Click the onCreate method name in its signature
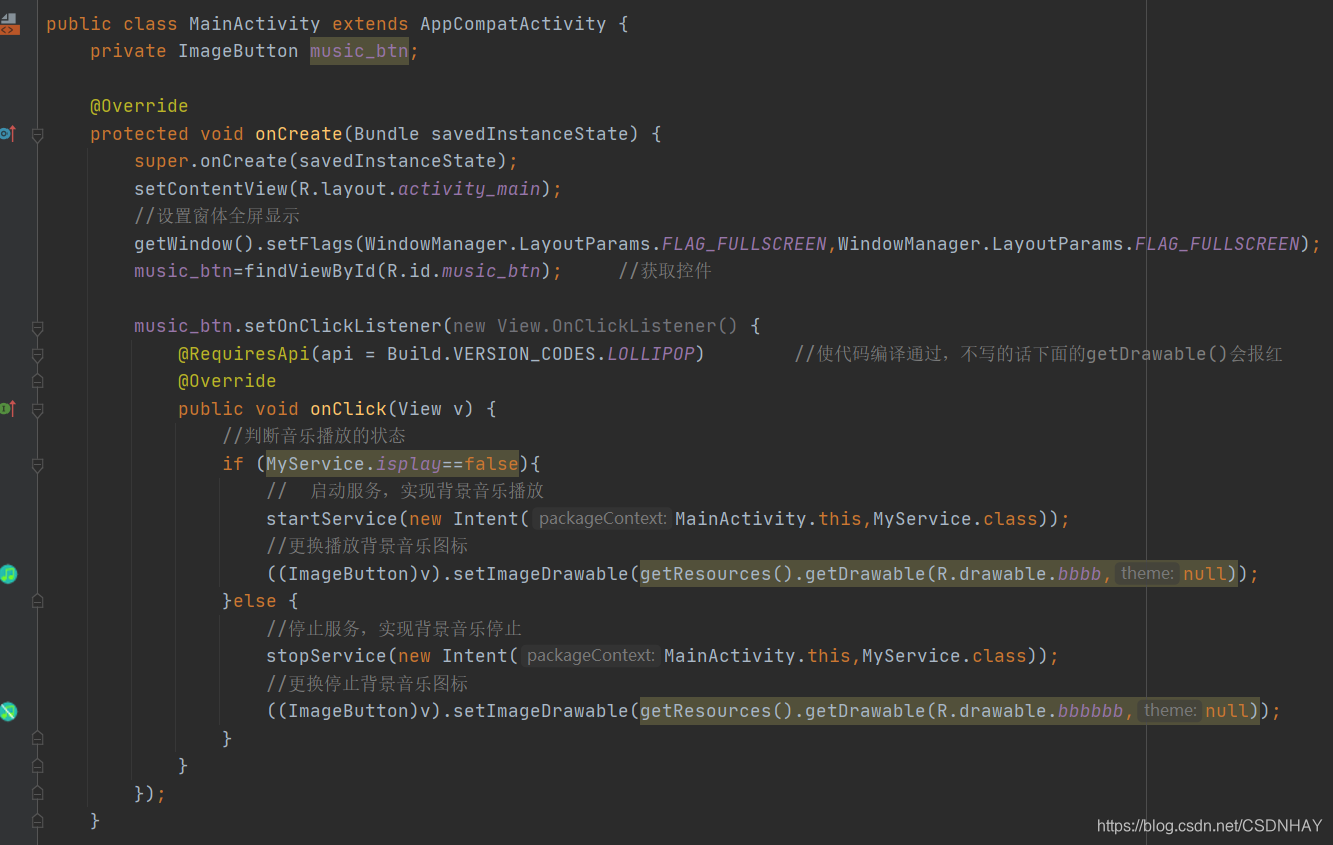1333x845 pixels. pos(299,134)
